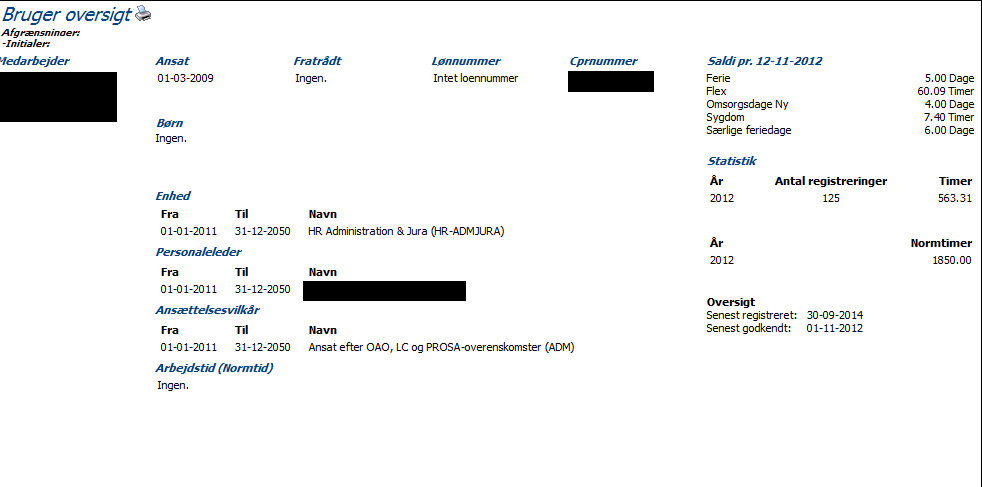Select the Ansættelsesvilkår agreement name text
982x487 pixels.
pyautogui.click(x=441, y=347)
